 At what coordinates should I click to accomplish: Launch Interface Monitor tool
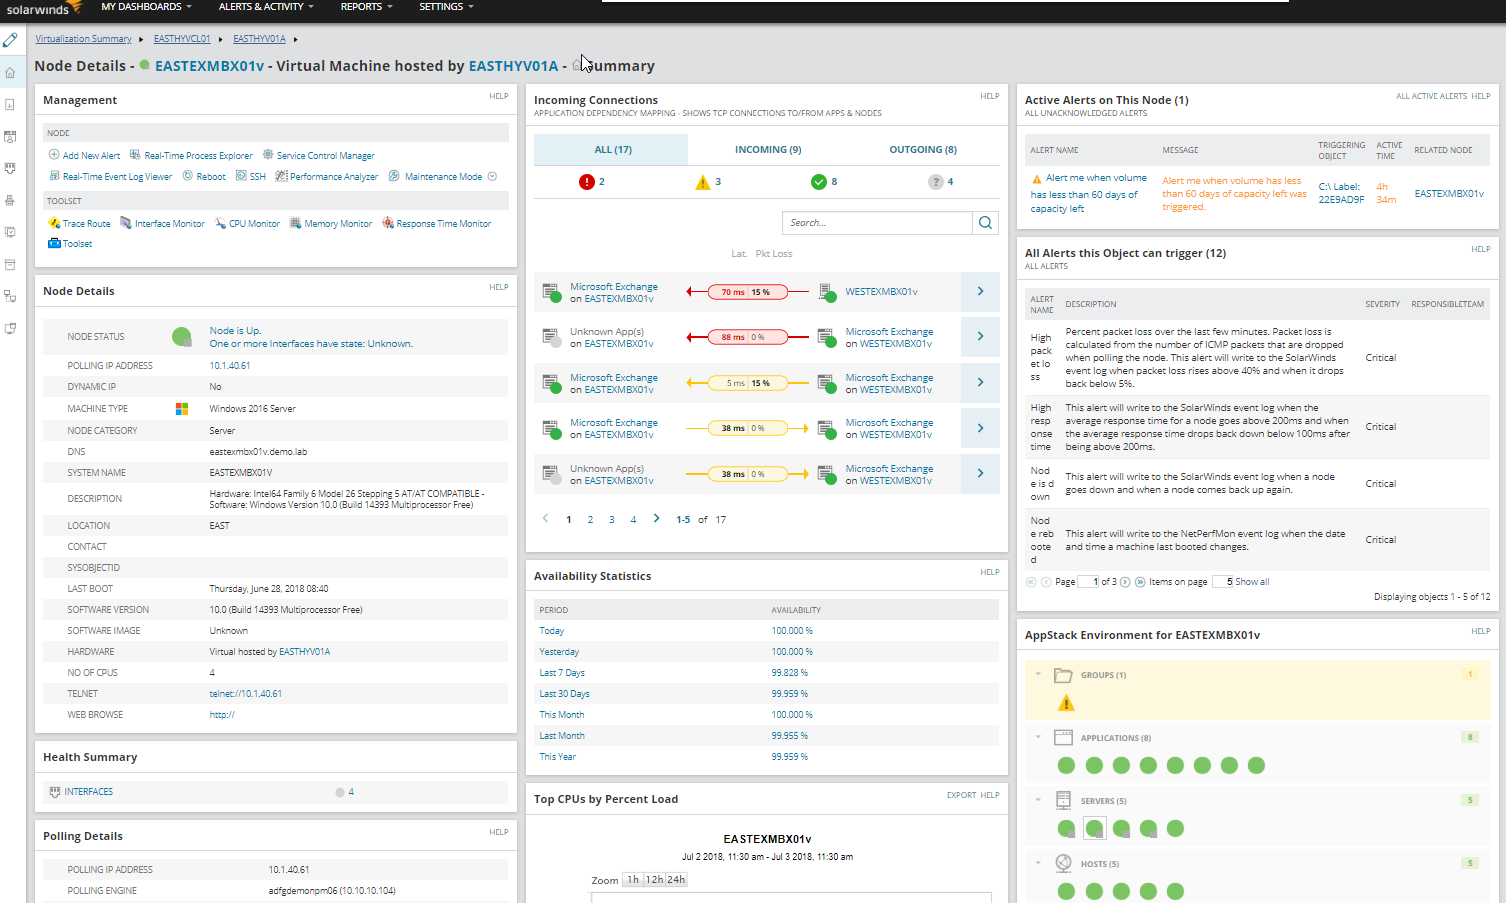point(162,223)
